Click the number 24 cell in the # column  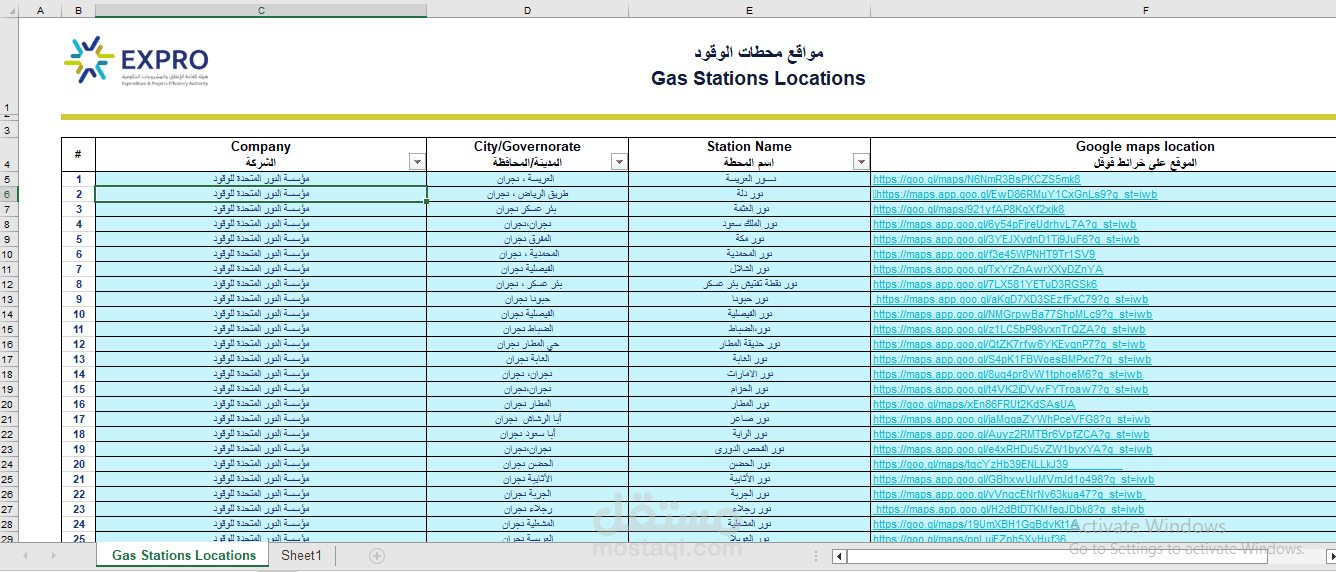[78, 524]
